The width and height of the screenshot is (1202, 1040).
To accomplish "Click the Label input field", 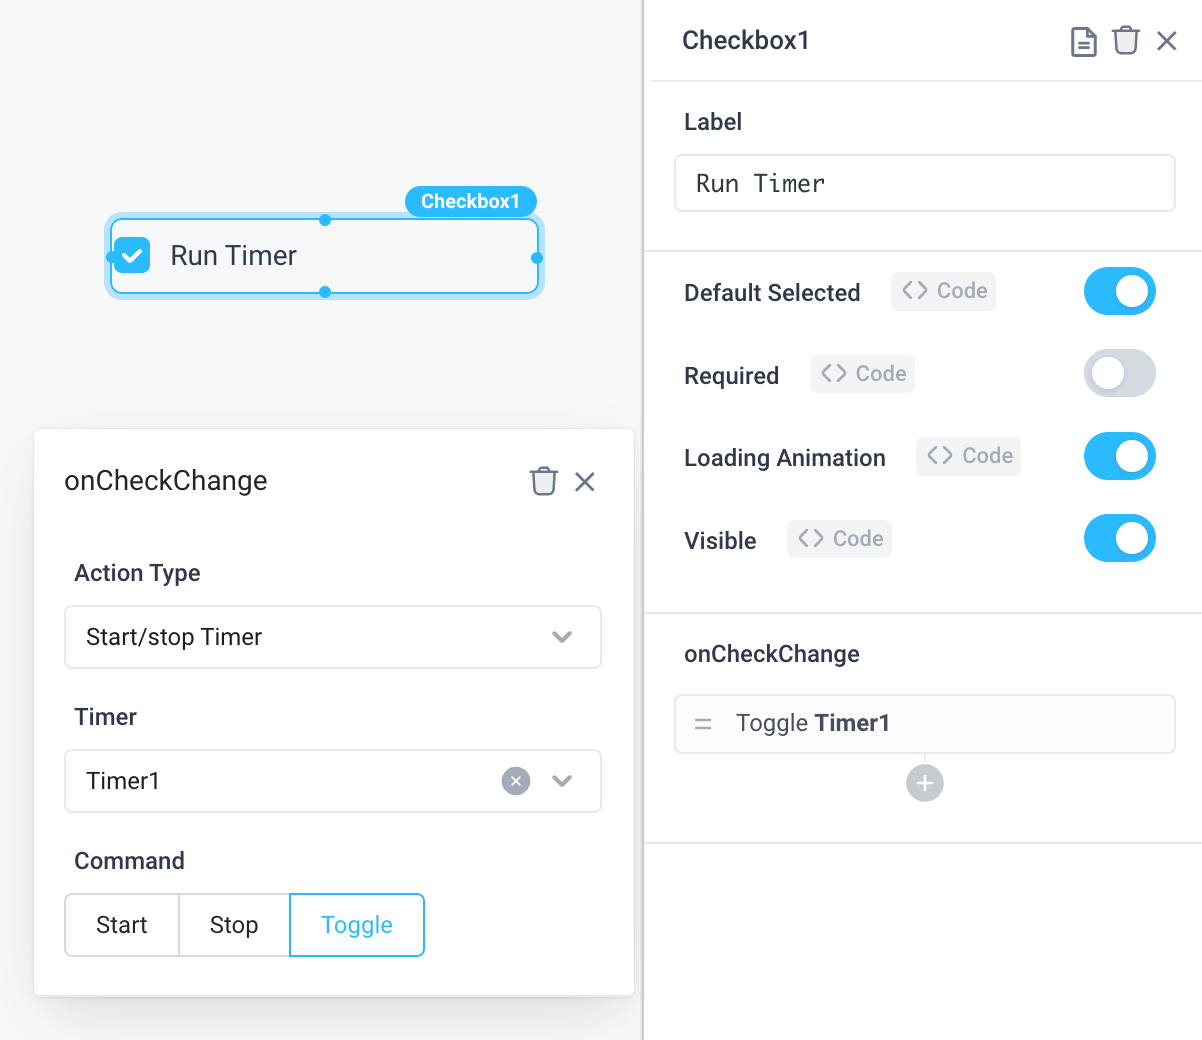I will pyautogui.click(x=924, y=183).
